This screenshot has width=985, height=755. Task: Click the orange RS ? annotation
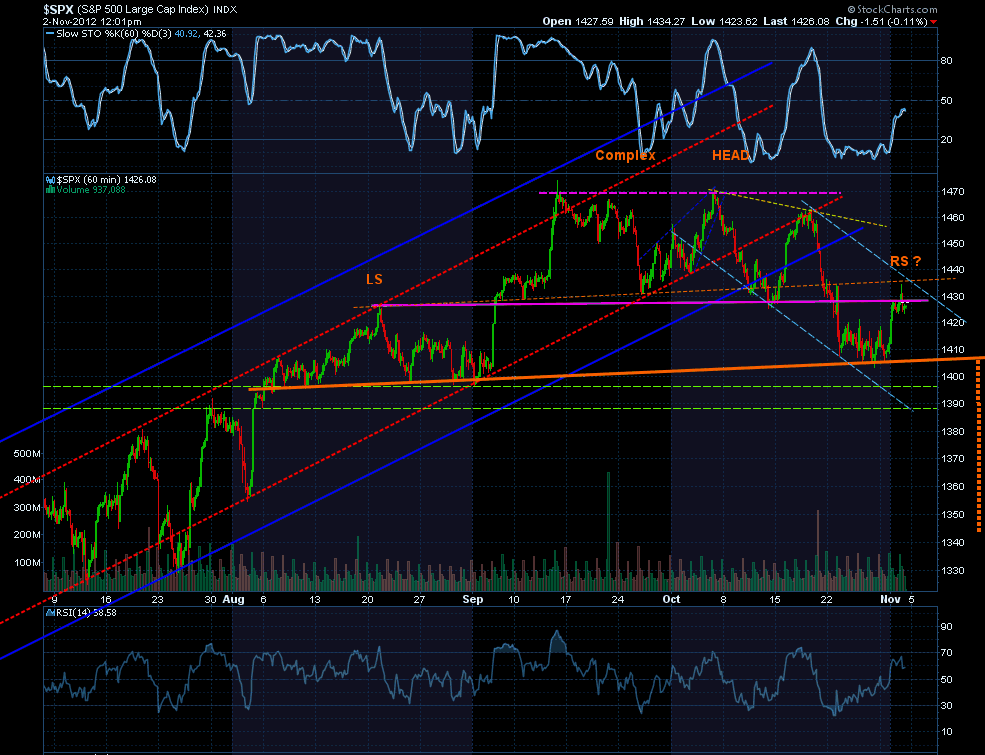point(906,261)
